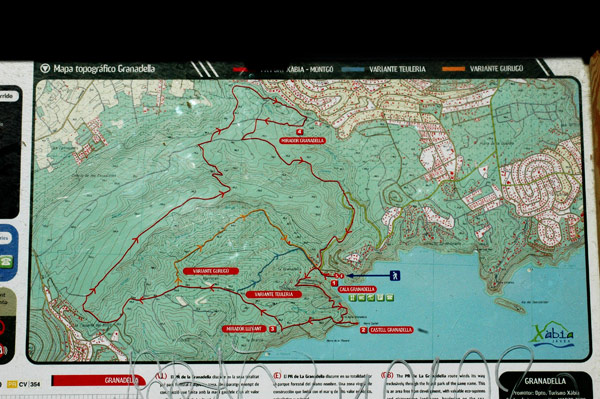The image size is (600, 399).
Task: Click the green telephone icon on left panel
Action: coord(6,262)
